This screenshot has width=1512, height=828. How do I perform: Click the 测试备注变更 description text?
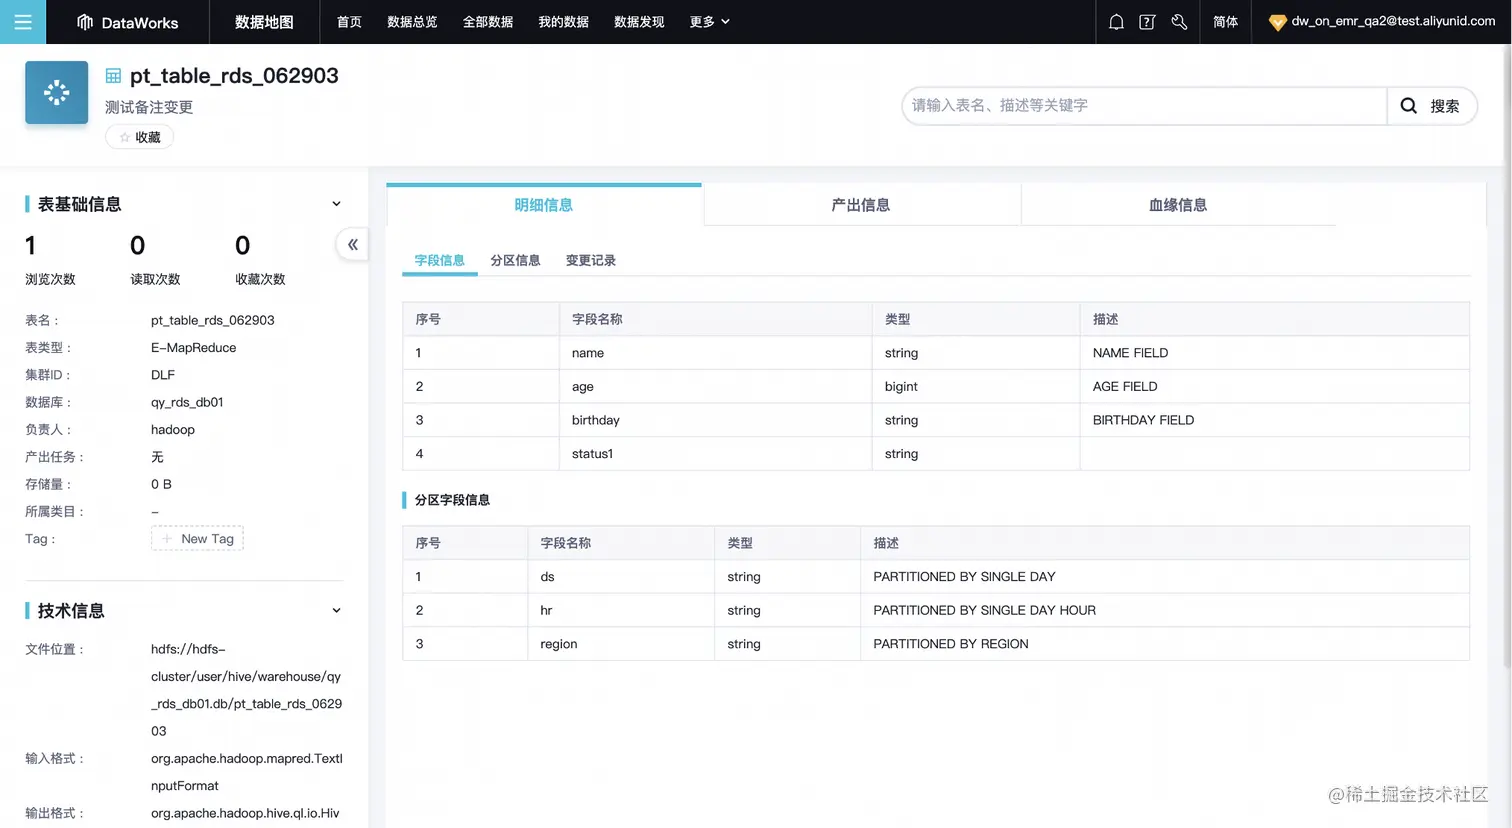click(x=149, y=107)
